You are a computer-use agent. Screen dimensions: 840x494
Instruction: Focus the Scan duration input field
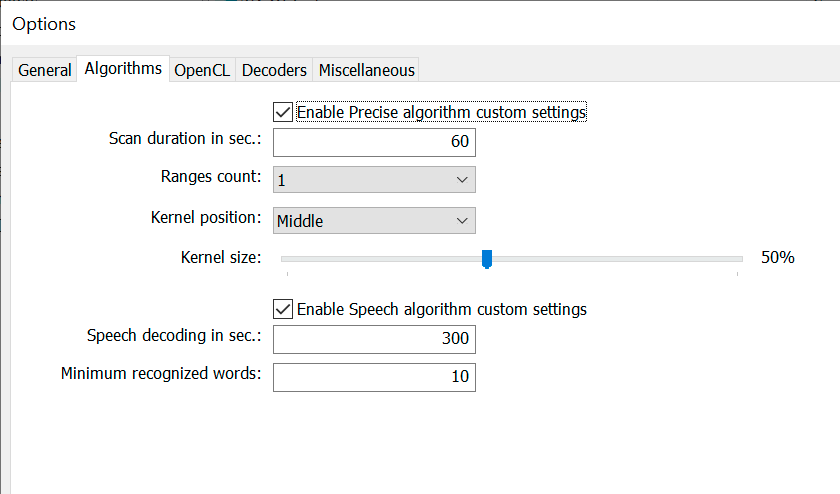coord(374,142)
